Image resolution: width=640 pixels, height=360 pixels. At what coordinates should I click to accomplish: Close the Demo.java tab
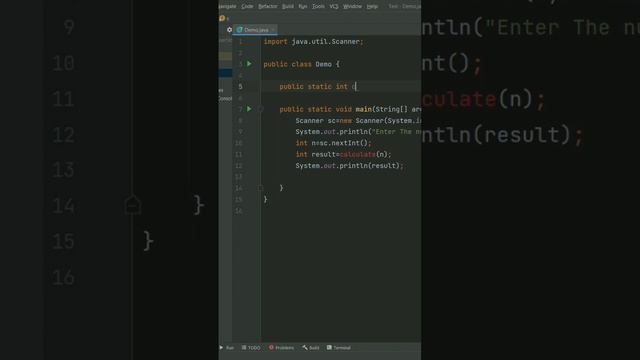click(x=273, y=30)
